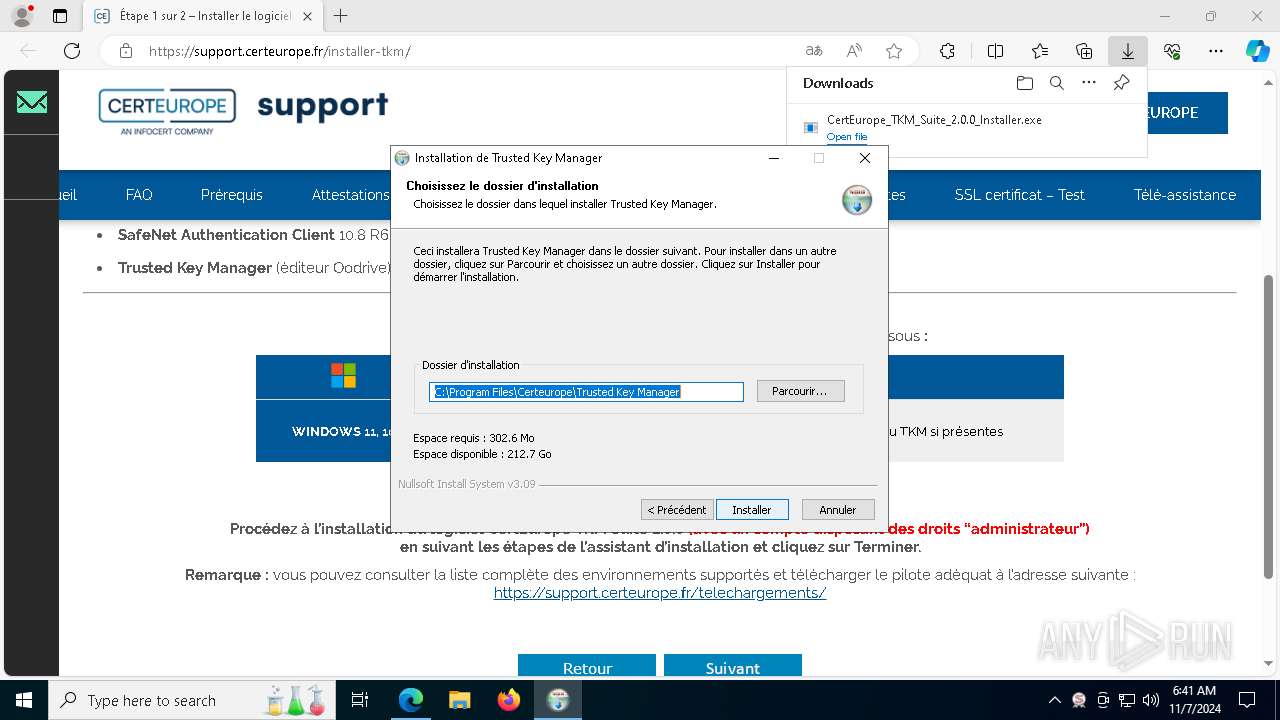Minimize the Trusted Key Manager installer window

click(x=773, y=158)
